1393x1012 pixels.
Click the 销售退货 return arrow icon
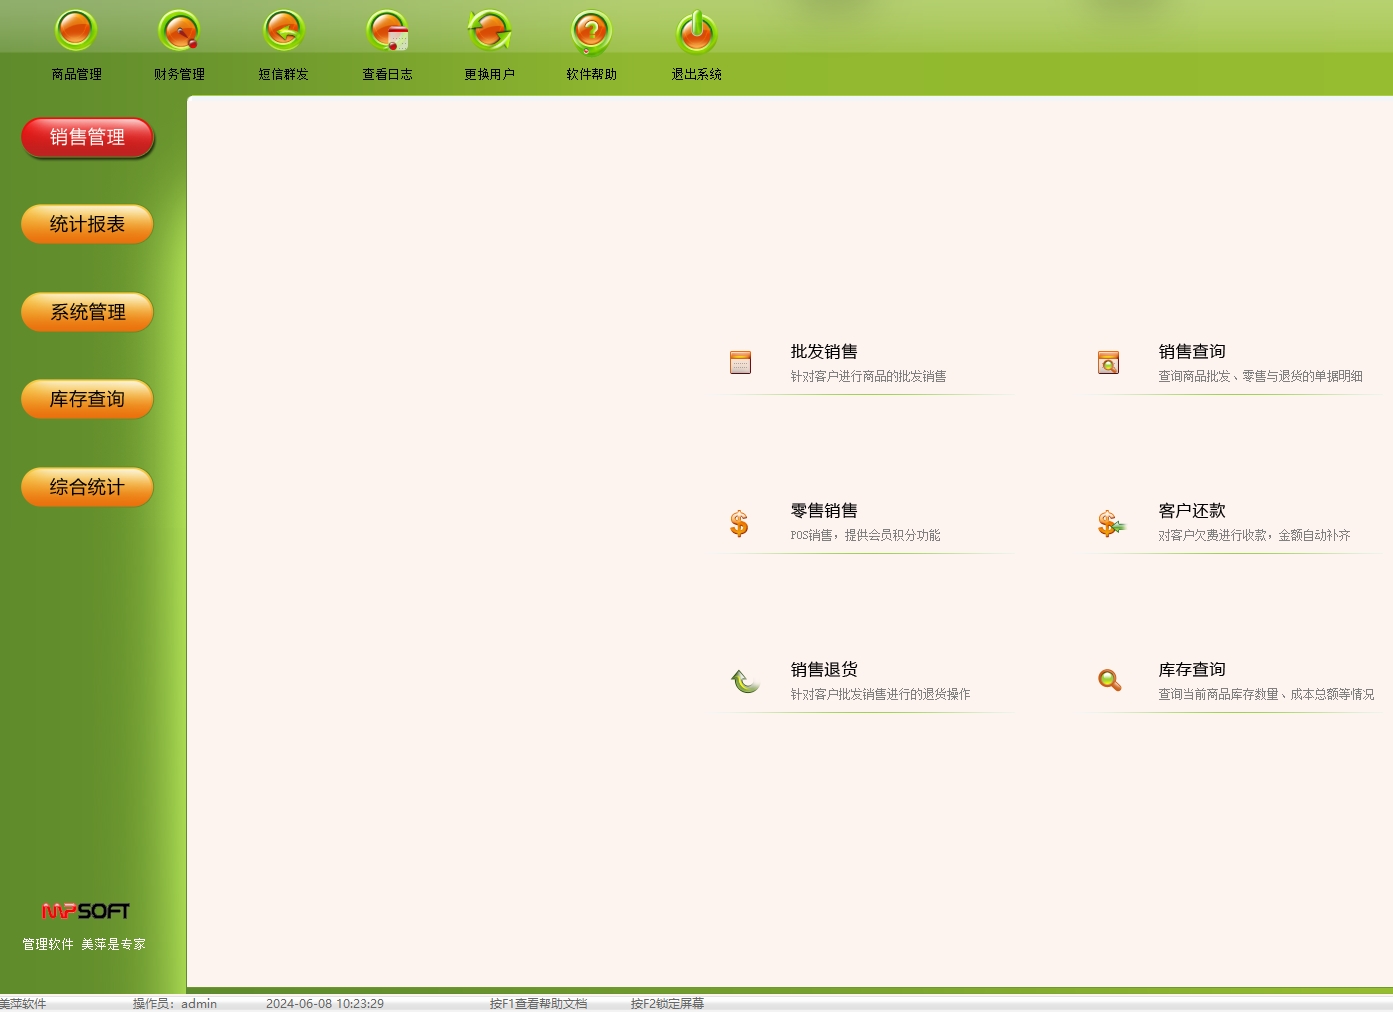744,681
